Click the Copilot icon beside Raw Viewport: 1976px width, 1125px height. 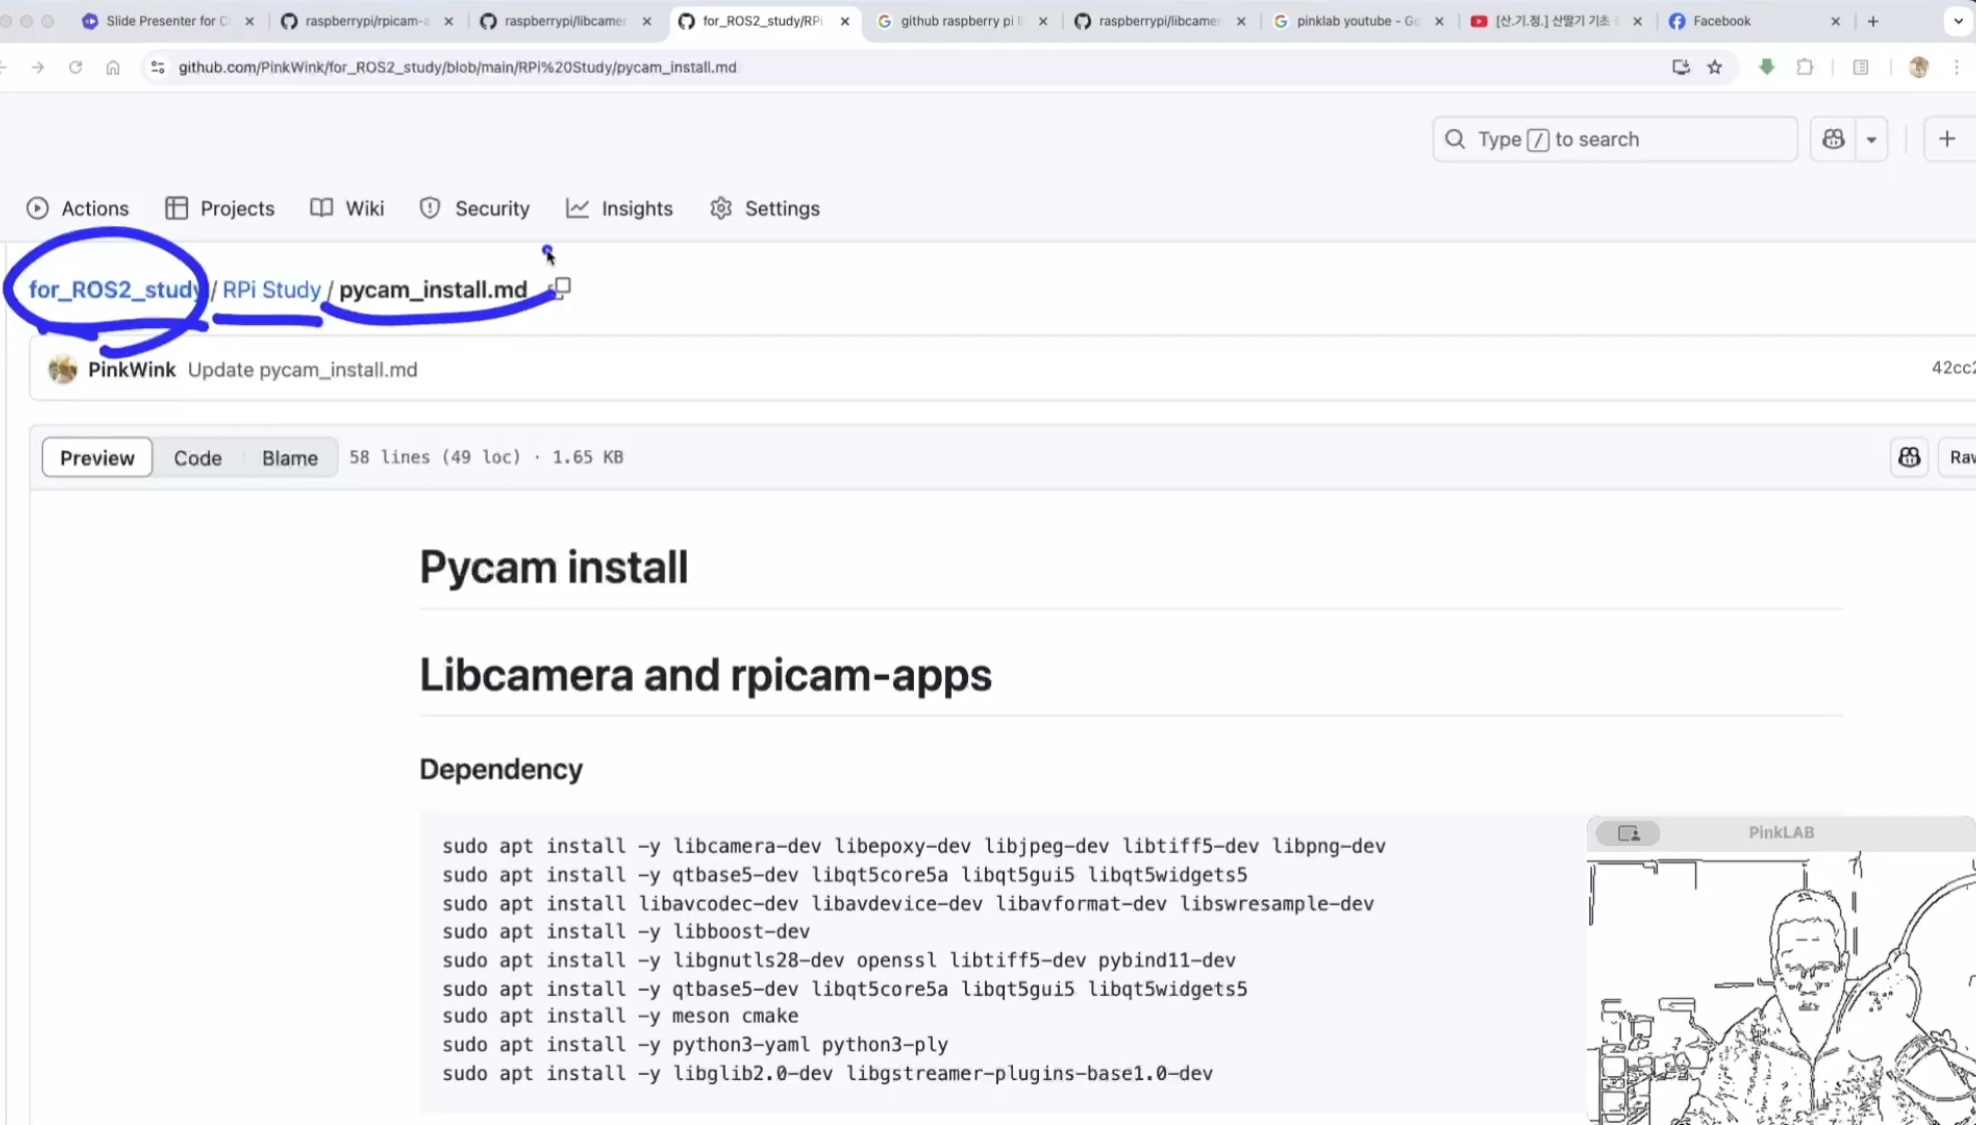point(1909,457)
